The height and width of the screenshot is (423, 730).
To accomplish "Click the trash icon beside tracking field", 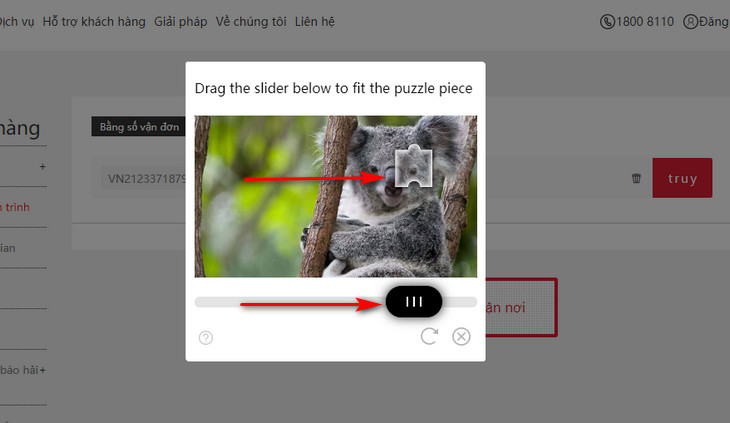I will [x=636, y=178].
